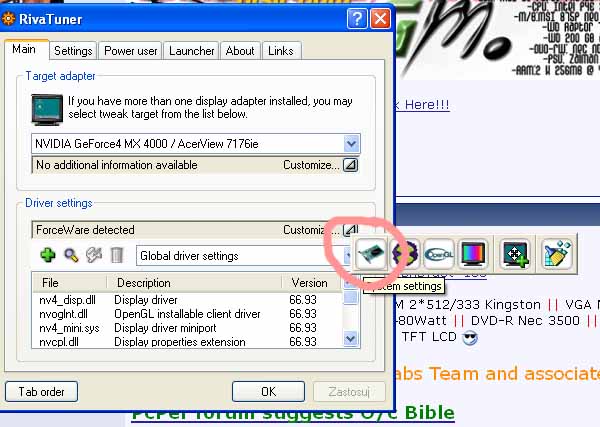Open the Power user tab
The height and width of the screenshot is (427, 600).
(x=130, y=51)
